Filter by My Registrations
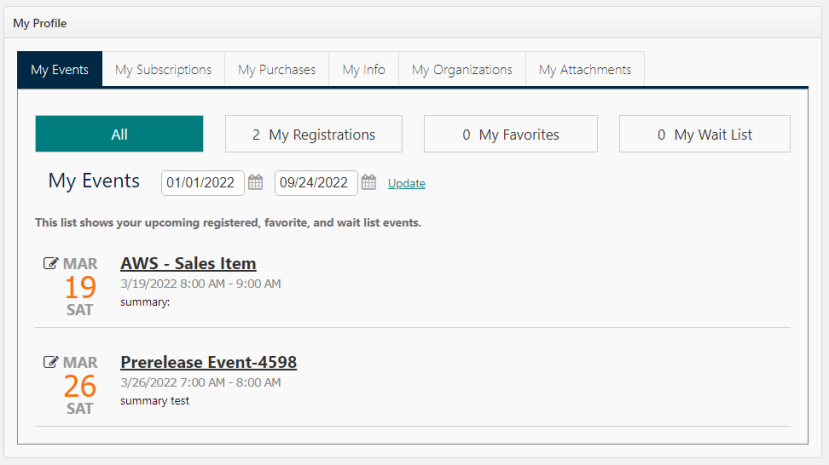 click(x=314, y=134)
